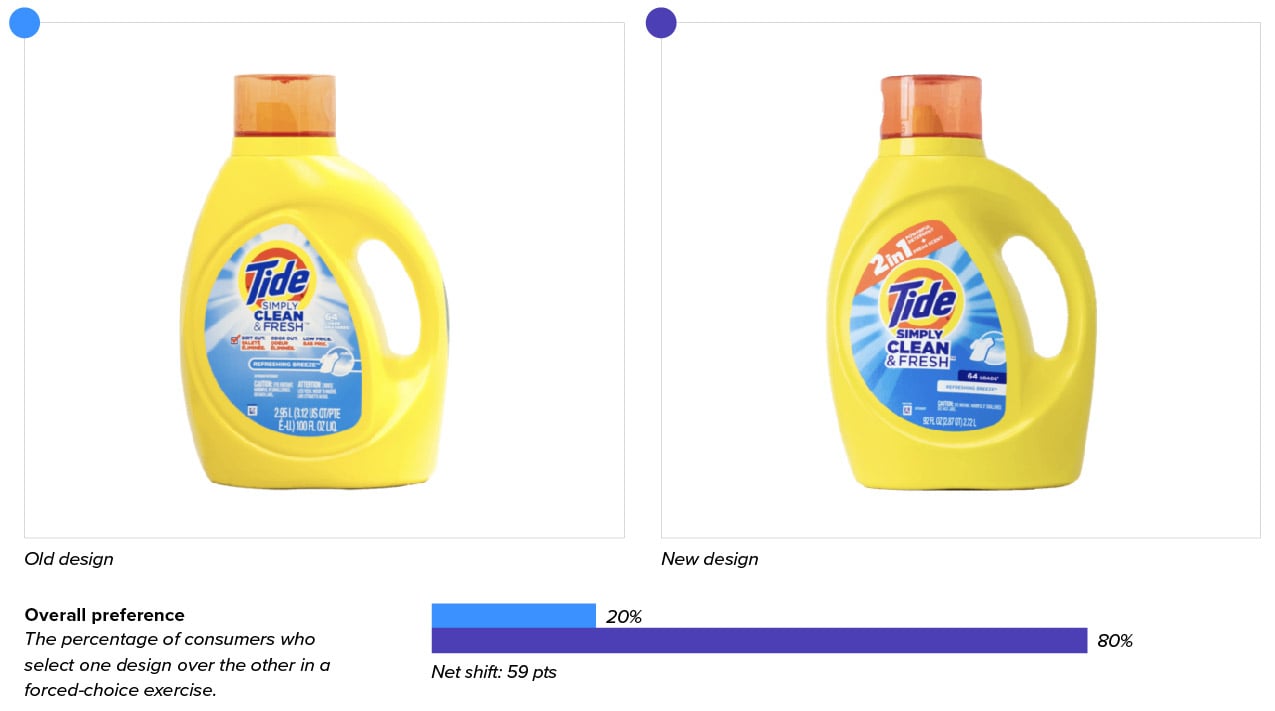Select the new design Tide bottle image
This screenshot has width=1275, height=711.
point(960,281)
